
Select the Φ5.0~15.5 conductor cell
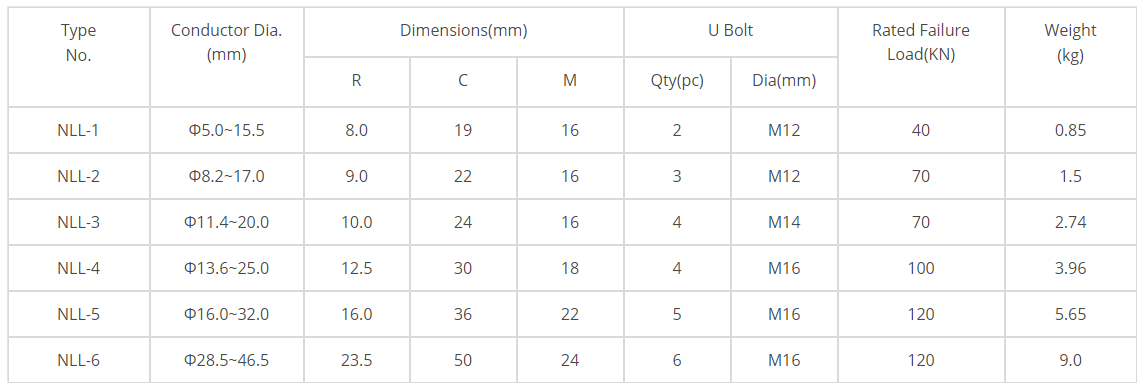click(226, 130)
